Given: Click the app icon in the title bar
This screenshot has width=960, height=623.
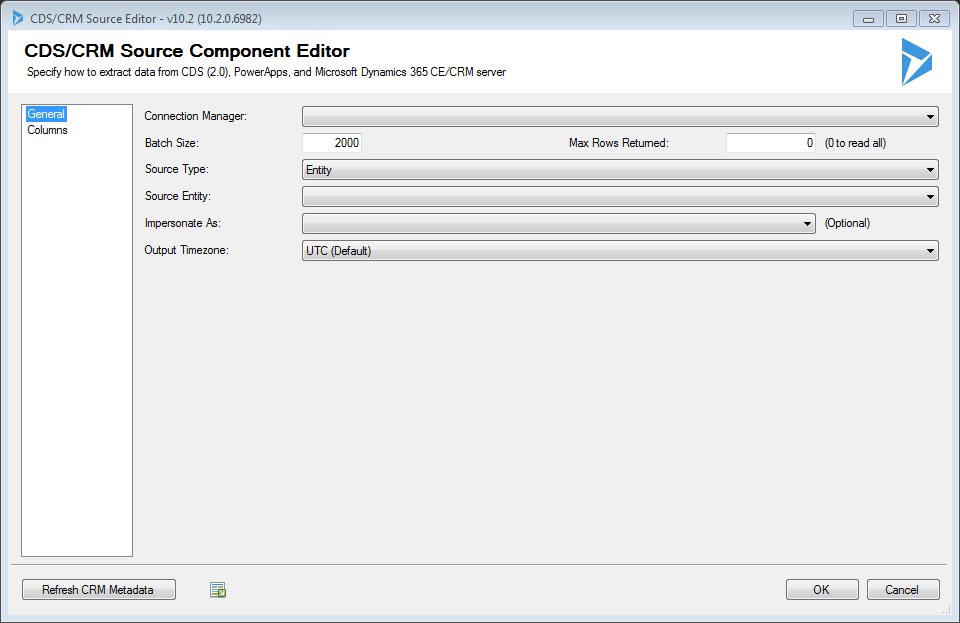Looking at the screenshot, I should pos(18,18).
